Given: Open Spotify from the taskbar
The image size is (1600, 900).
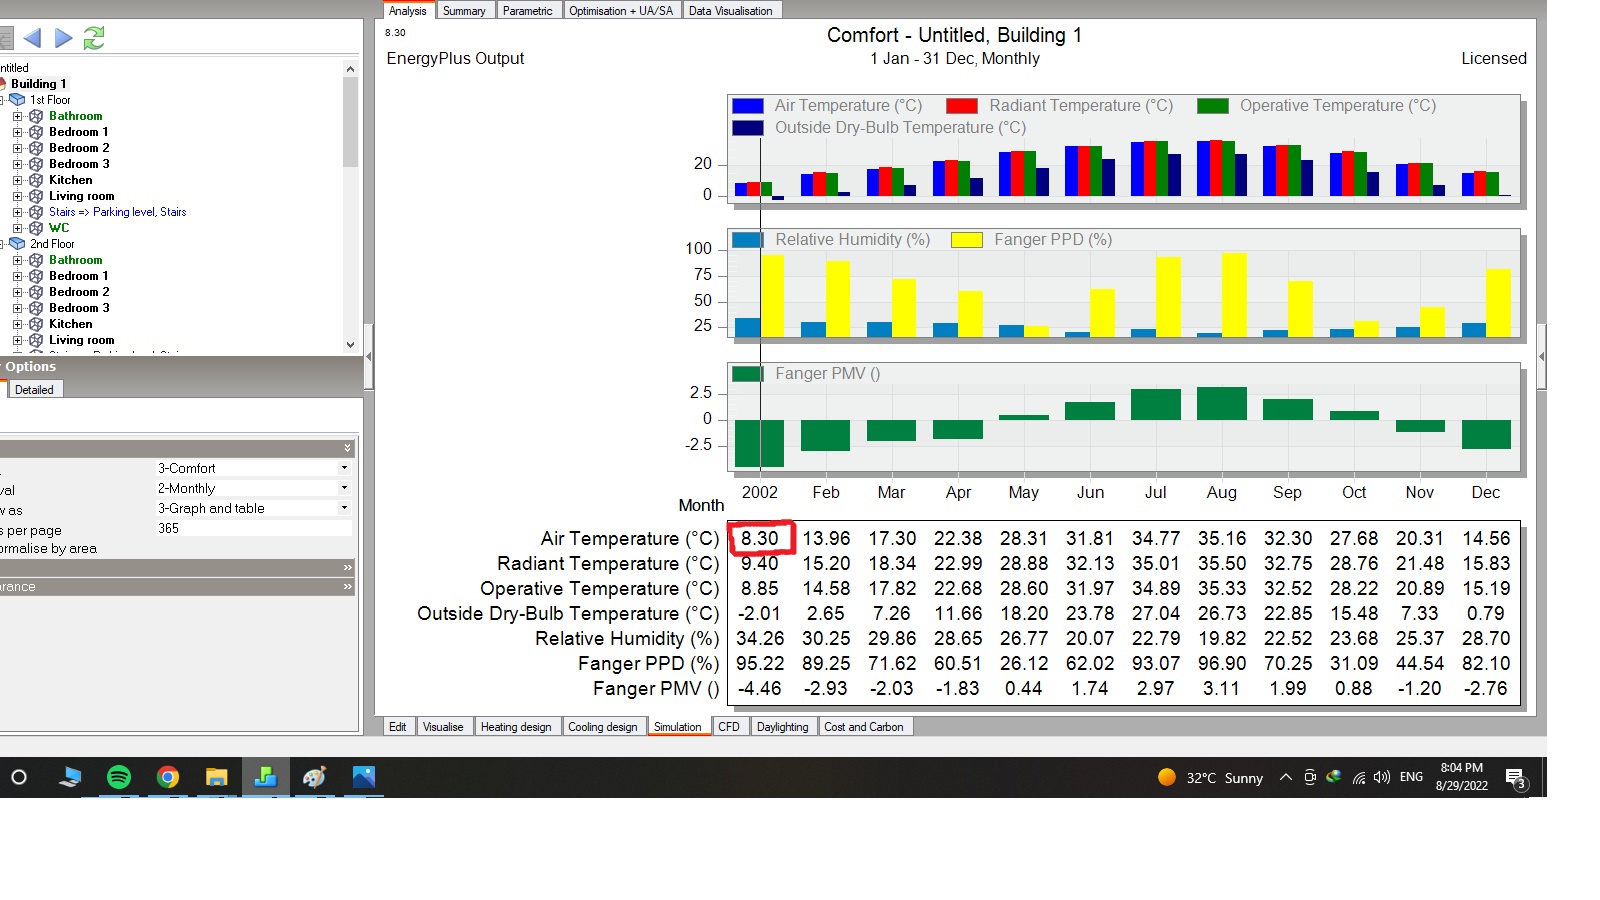Looking at the screenshot, I should (x=119, y=777).
